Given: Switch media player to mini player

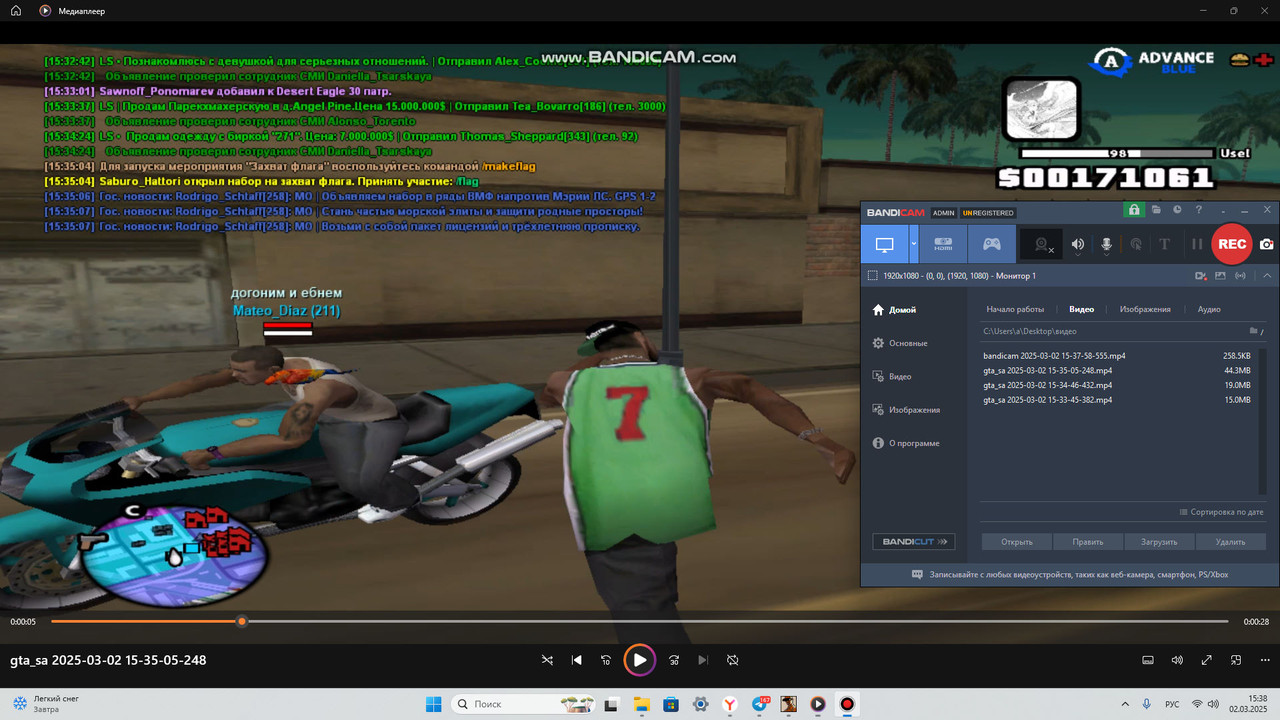Looking at the screenshot, I should click(x=1236, y=660).
